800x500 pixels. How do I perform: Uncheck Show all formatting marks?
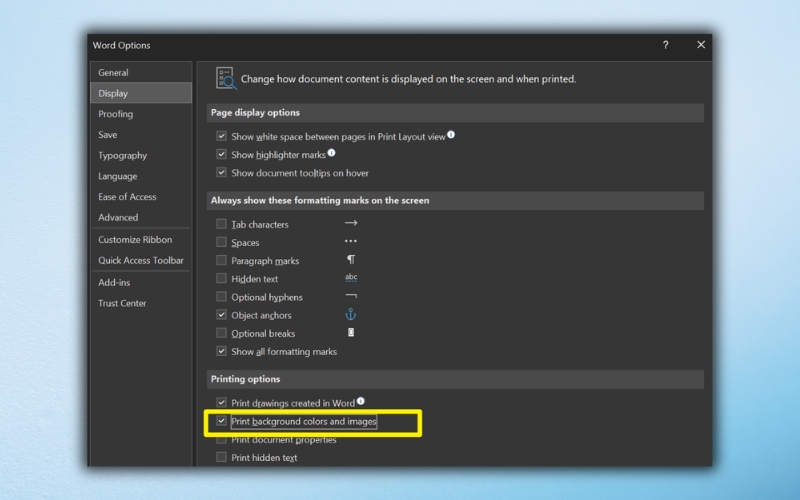(x=221, y=351)
